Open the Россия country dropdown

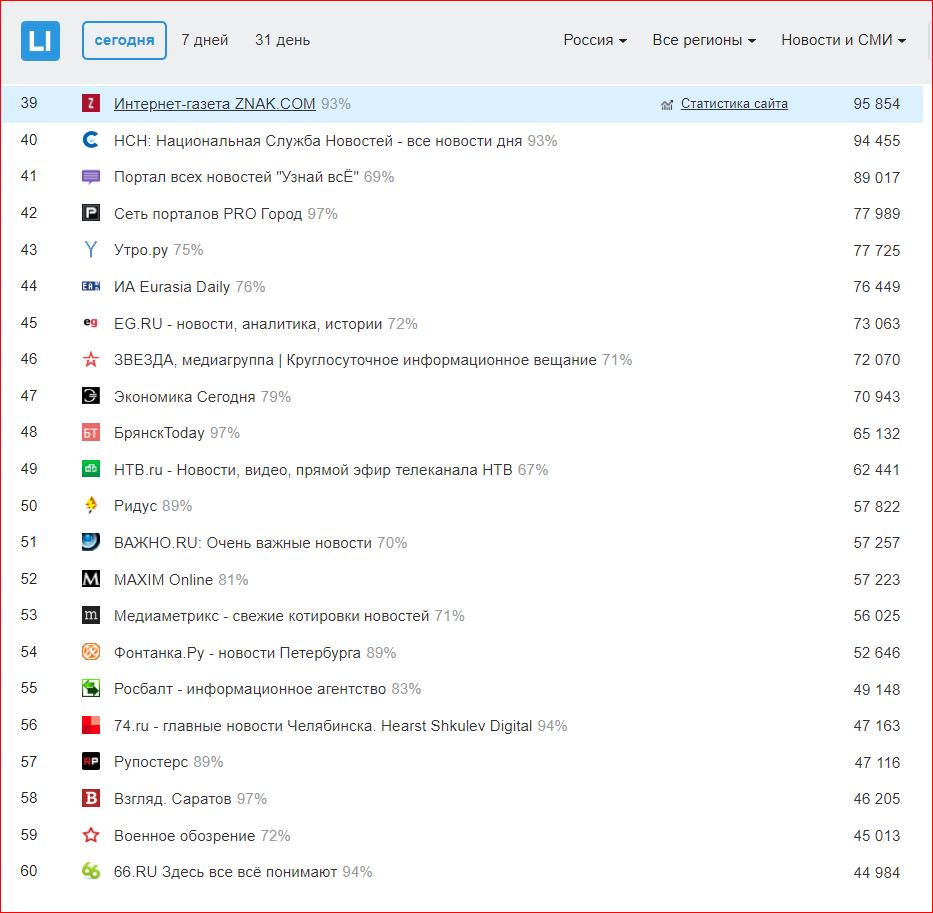coord(595,41)
